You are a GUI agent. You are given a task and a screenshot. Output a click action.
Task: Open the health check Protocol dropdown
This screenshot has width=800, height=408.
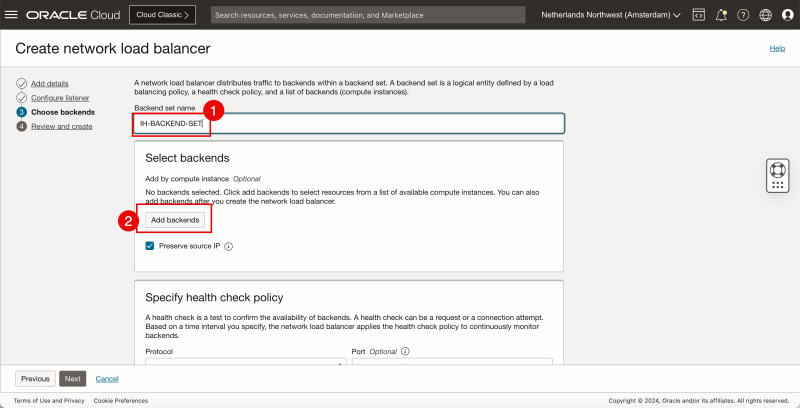pyautogui.click(x=245, y=364)
